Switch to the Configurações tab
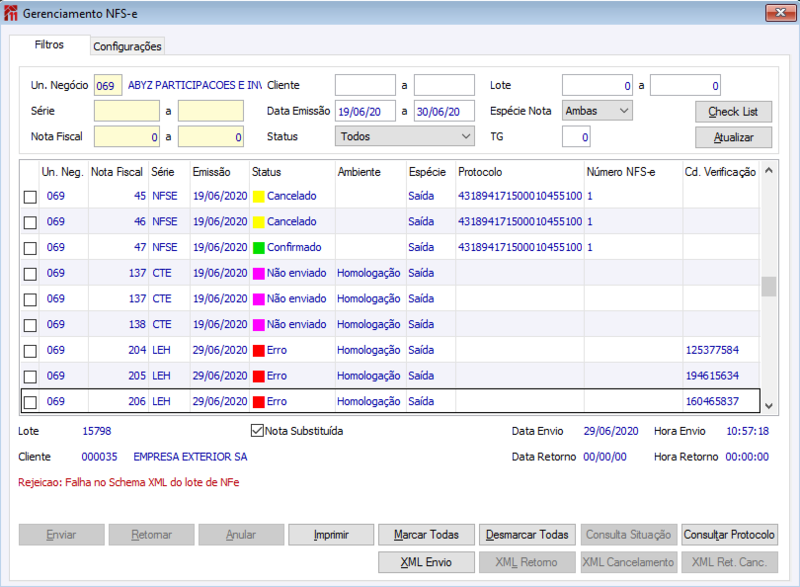This screenshot has width=800, height=587. pyautogui.click(x=127, y=46)
